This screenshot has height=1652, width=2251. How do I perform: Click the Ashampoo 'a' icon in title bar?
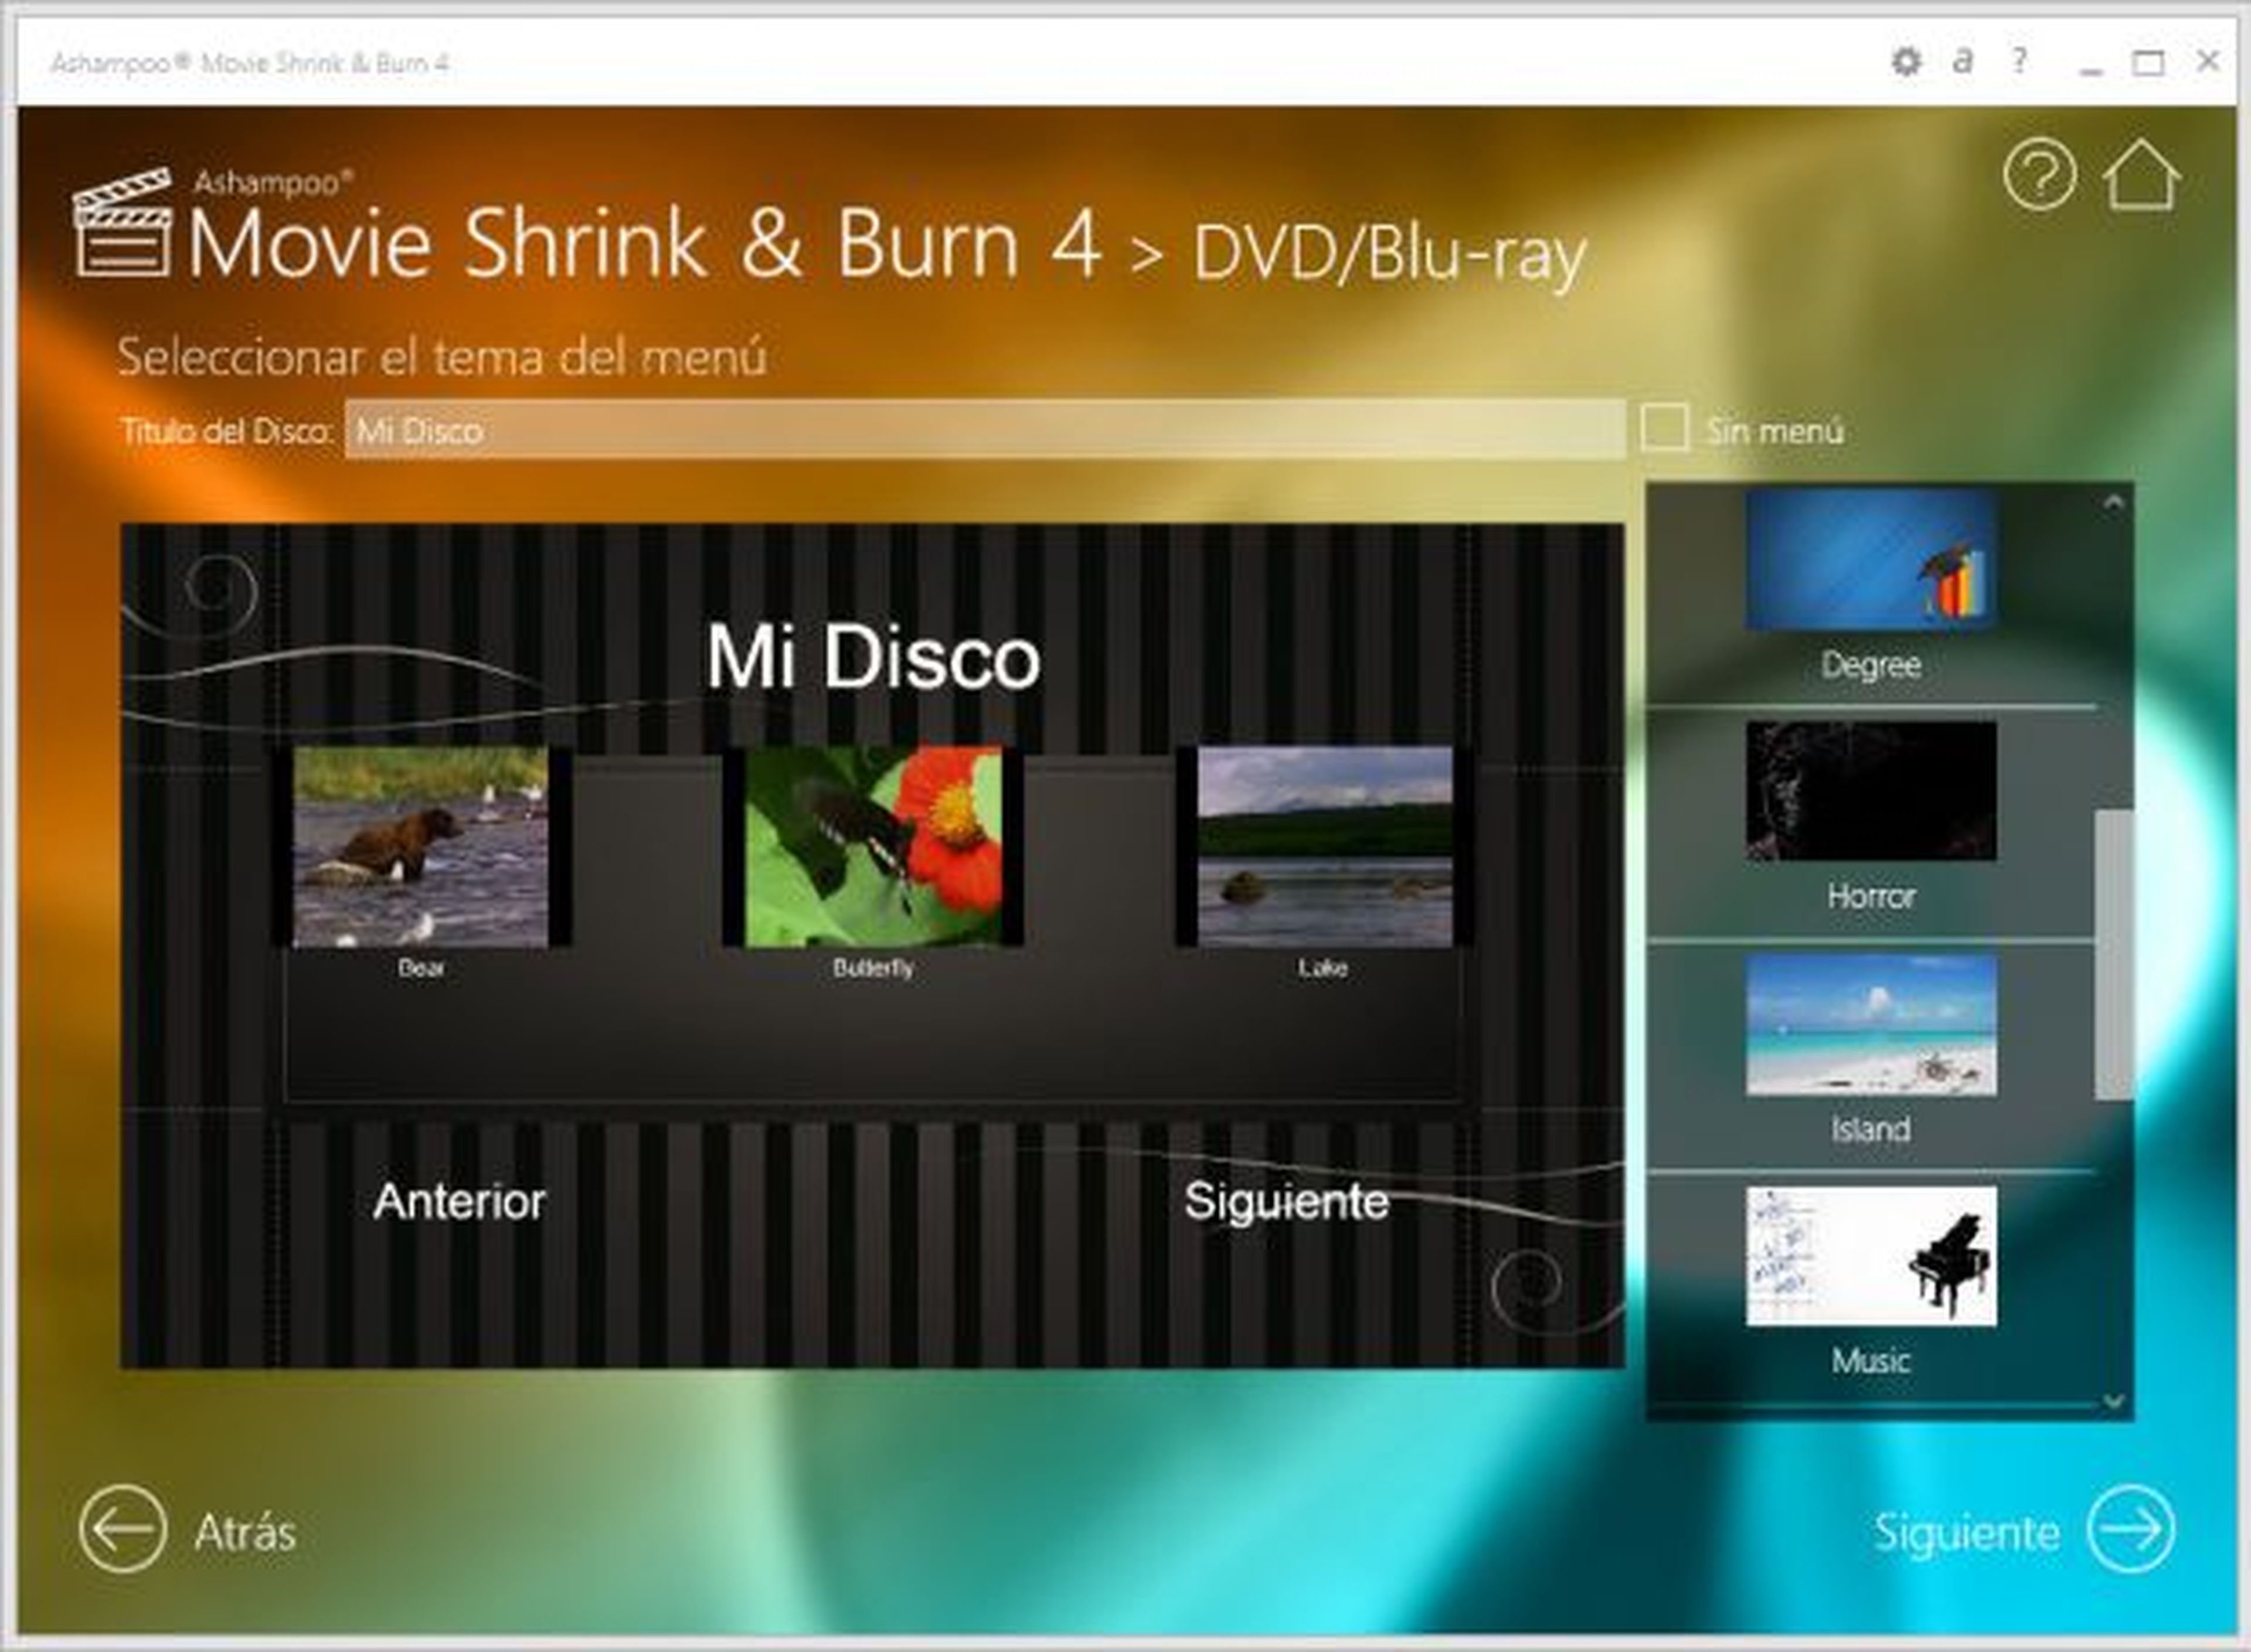click(1963, 61)
